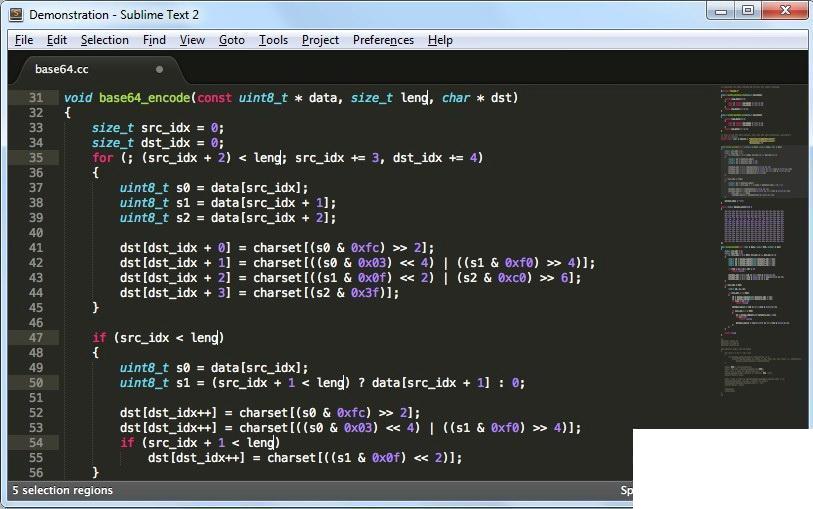Open the Tools menu
Image resolution: width=813 pixels, height=509 pixels.
[x=273, y=40]
